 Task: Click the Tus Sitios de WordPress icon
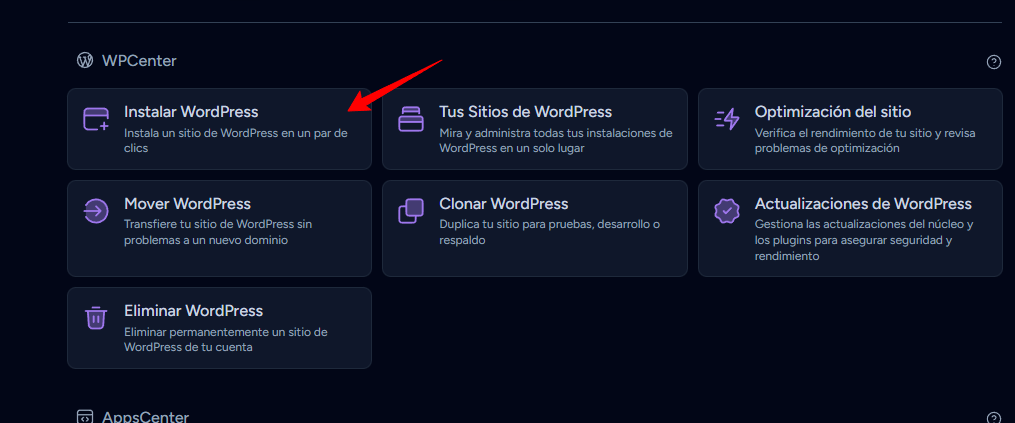coord(411,119)
